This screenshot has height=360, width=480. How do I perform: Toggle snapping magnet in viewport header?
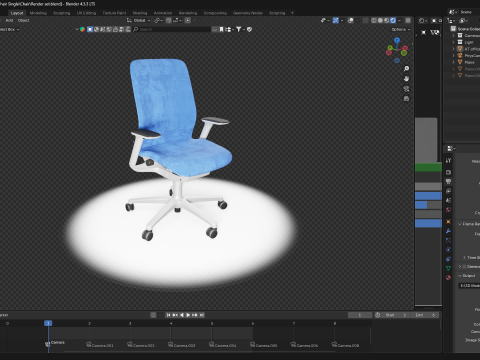click(169, 20)
